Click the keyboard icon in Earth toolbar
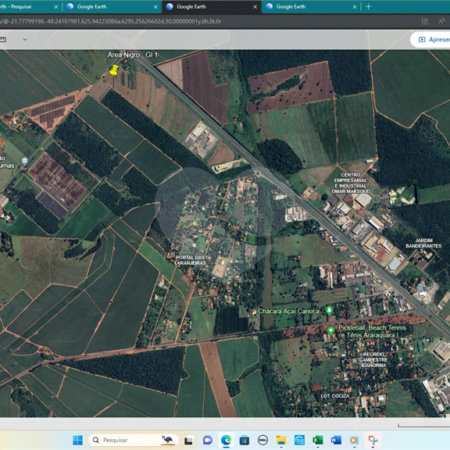Screen dimensions: 450x450 (x=3, y=39)
